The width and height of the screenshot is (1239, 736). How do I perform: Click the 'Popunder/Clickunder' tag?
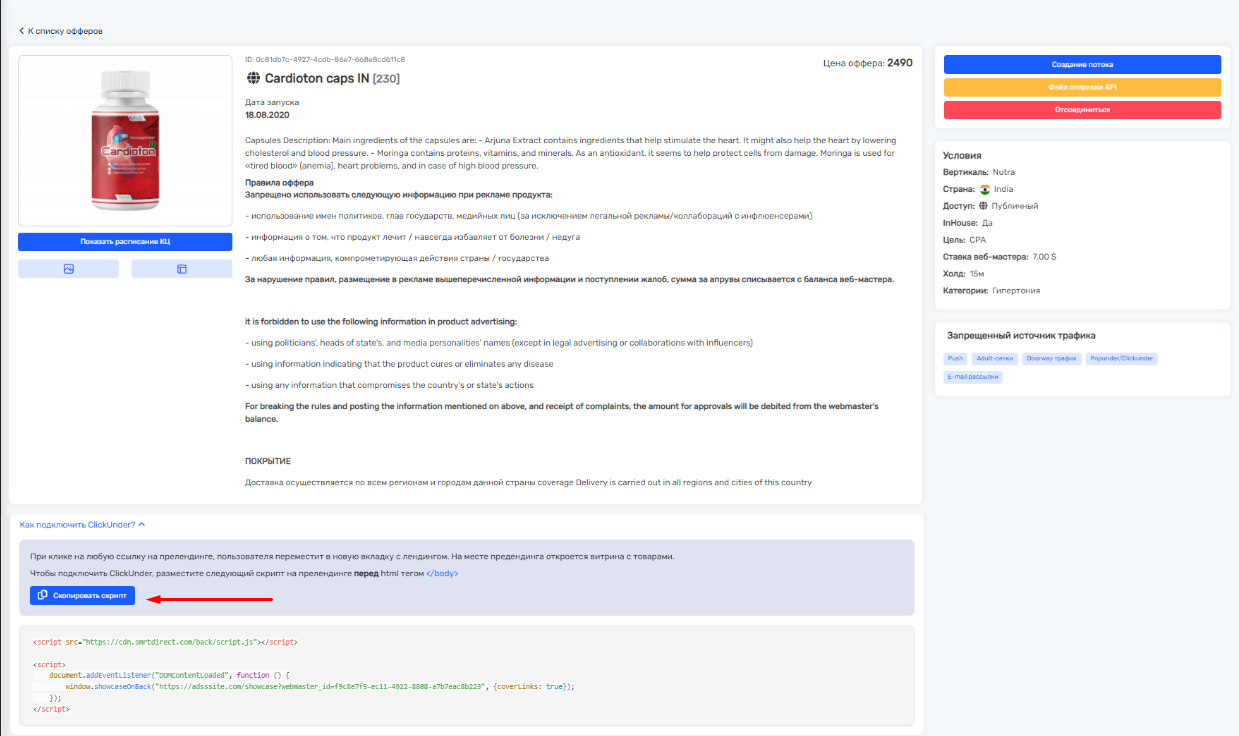[1122, 358]
